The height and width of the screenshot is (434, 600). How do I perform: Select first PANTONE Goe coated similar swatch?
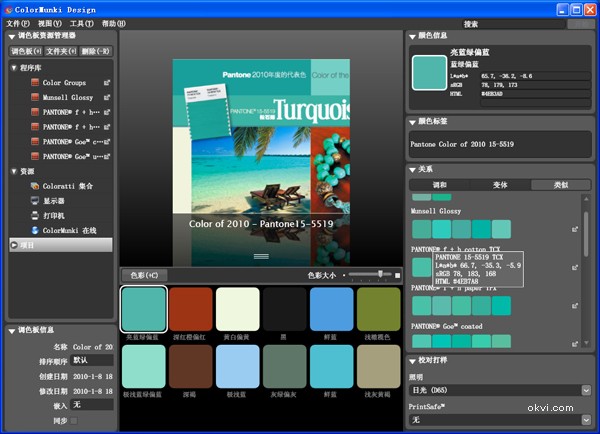[422, 341]
